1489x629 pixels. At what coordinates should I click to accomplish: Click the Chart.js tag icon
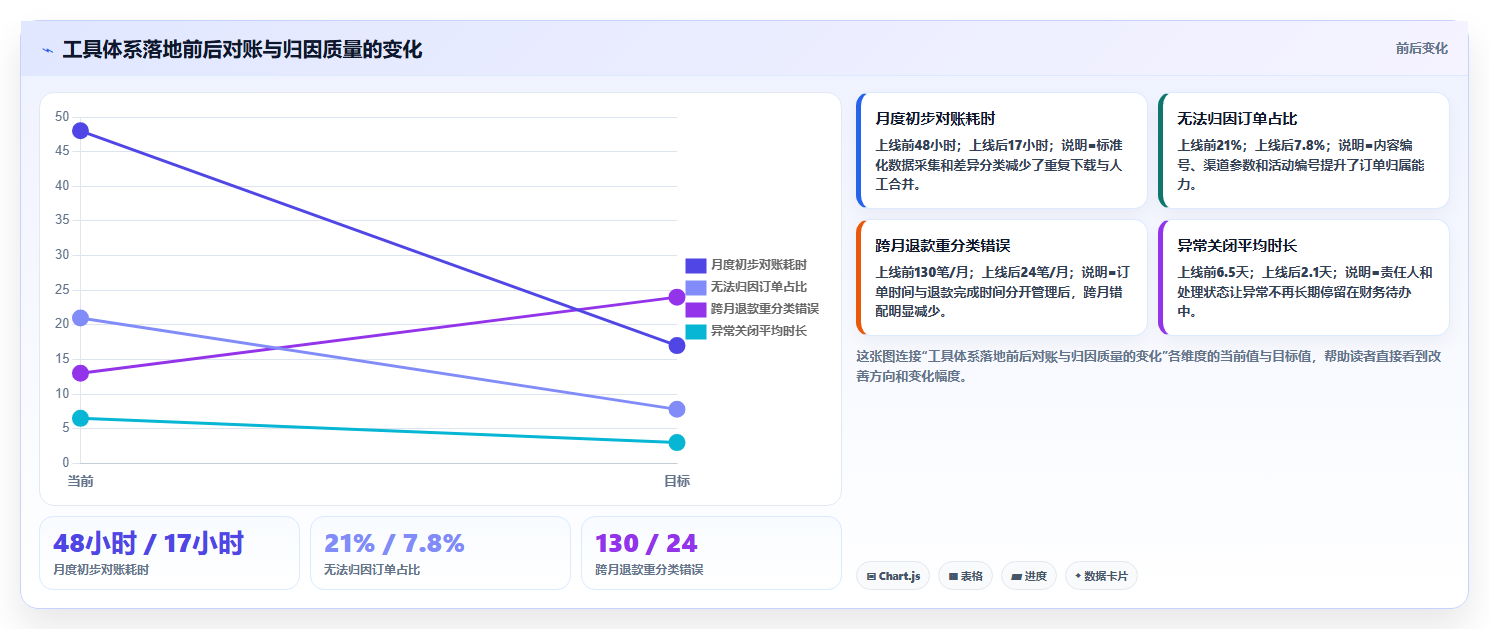point(871,577)
